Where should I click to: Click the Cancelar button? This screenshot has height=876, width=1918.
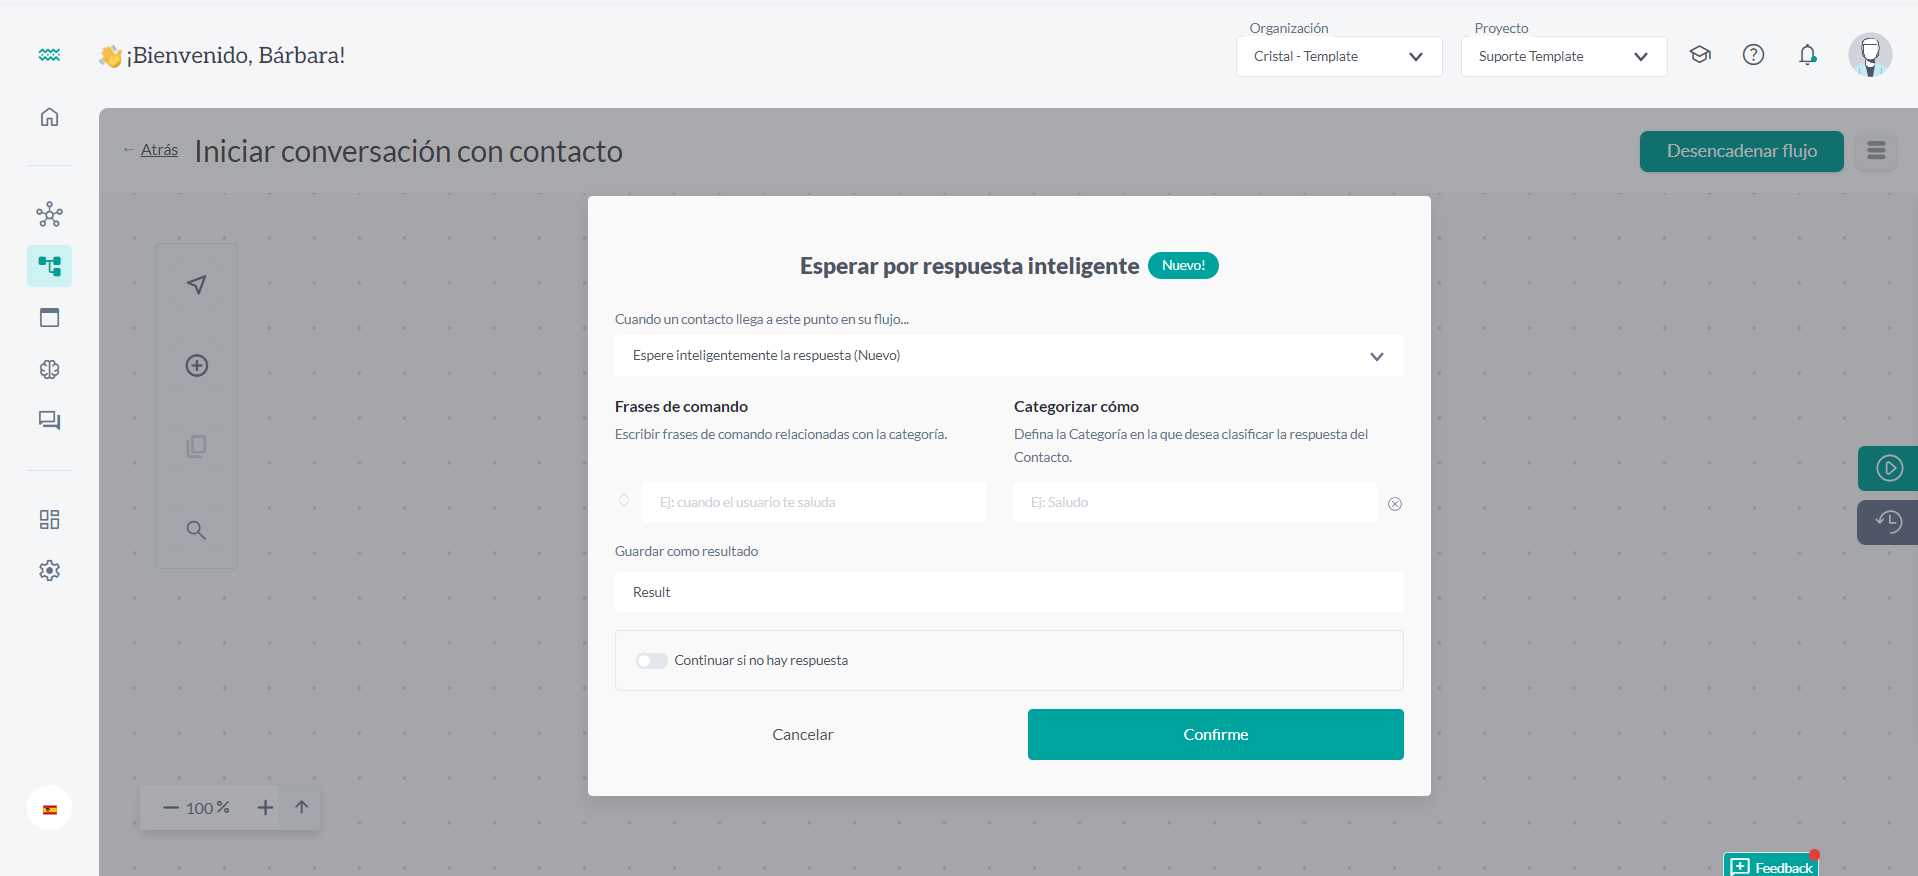tap(802, 735)
